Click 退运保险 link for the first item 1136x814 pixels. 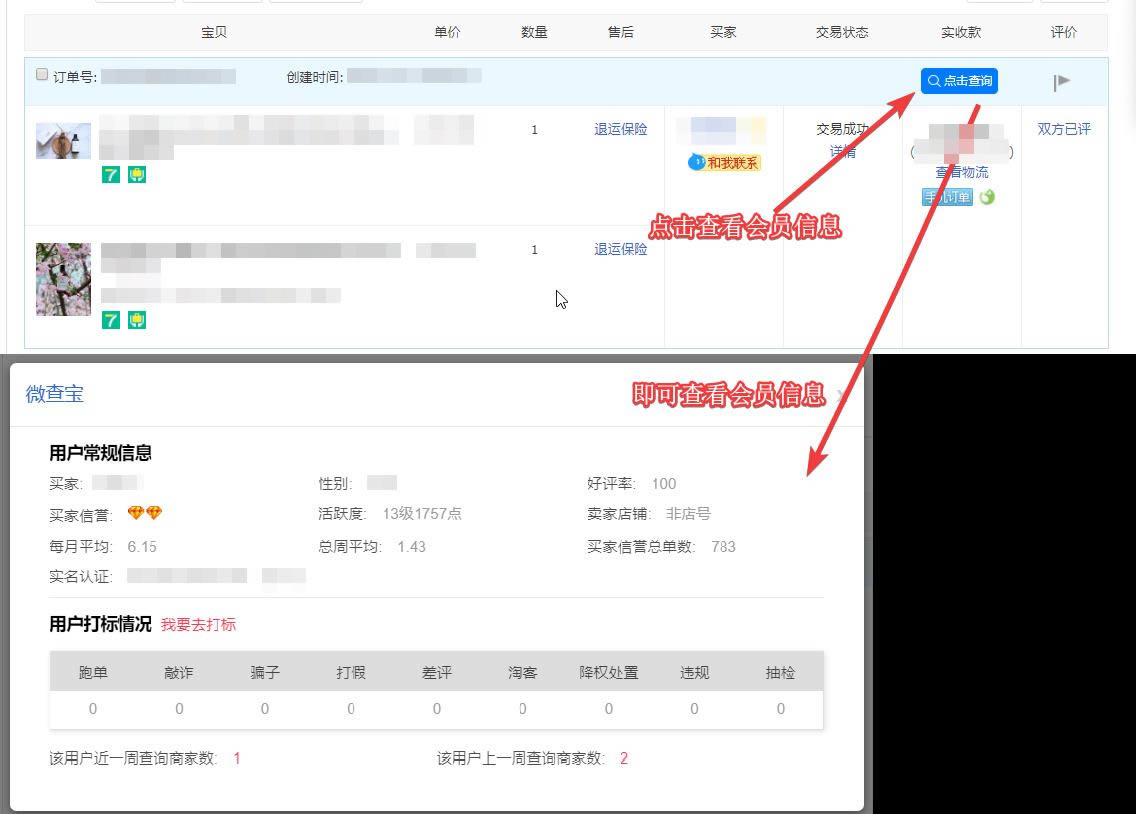tap(620, 129)
